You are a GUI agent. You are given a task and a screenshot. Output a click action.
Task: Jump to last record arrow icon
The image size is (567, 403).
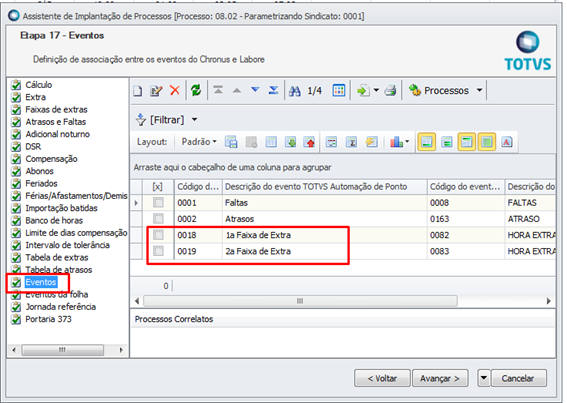(274, 90)
